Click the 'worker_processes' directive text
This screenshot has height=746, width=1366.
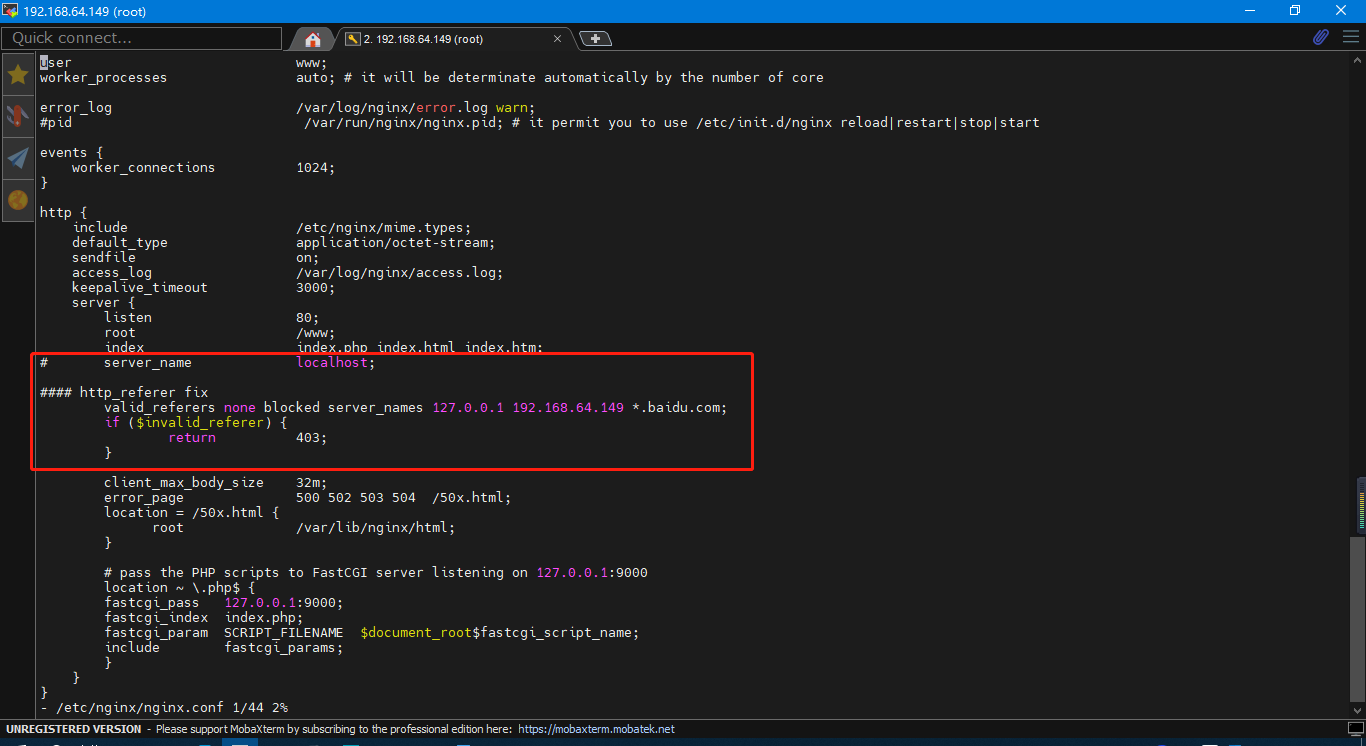click(x=104, y=77)
